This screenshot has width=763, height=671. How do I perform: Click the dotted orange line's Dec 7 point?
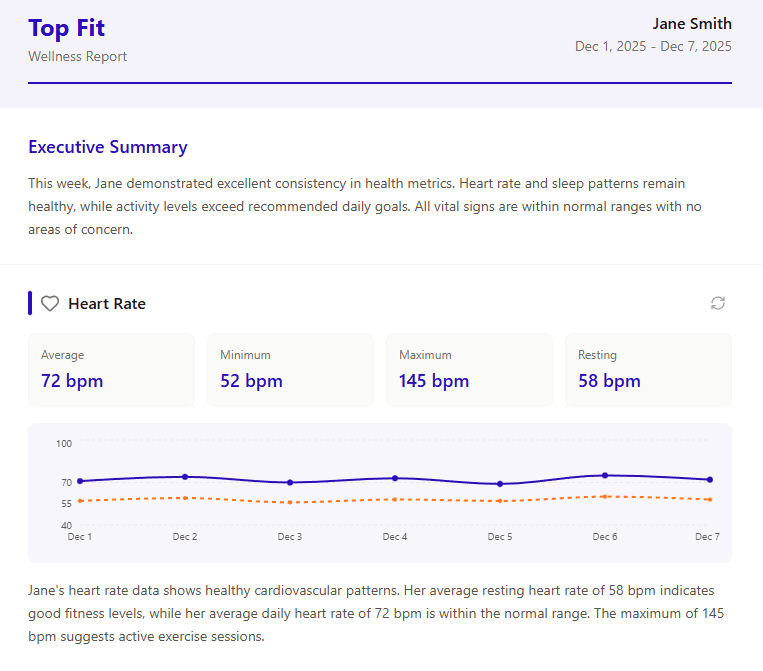coord(709,499)
